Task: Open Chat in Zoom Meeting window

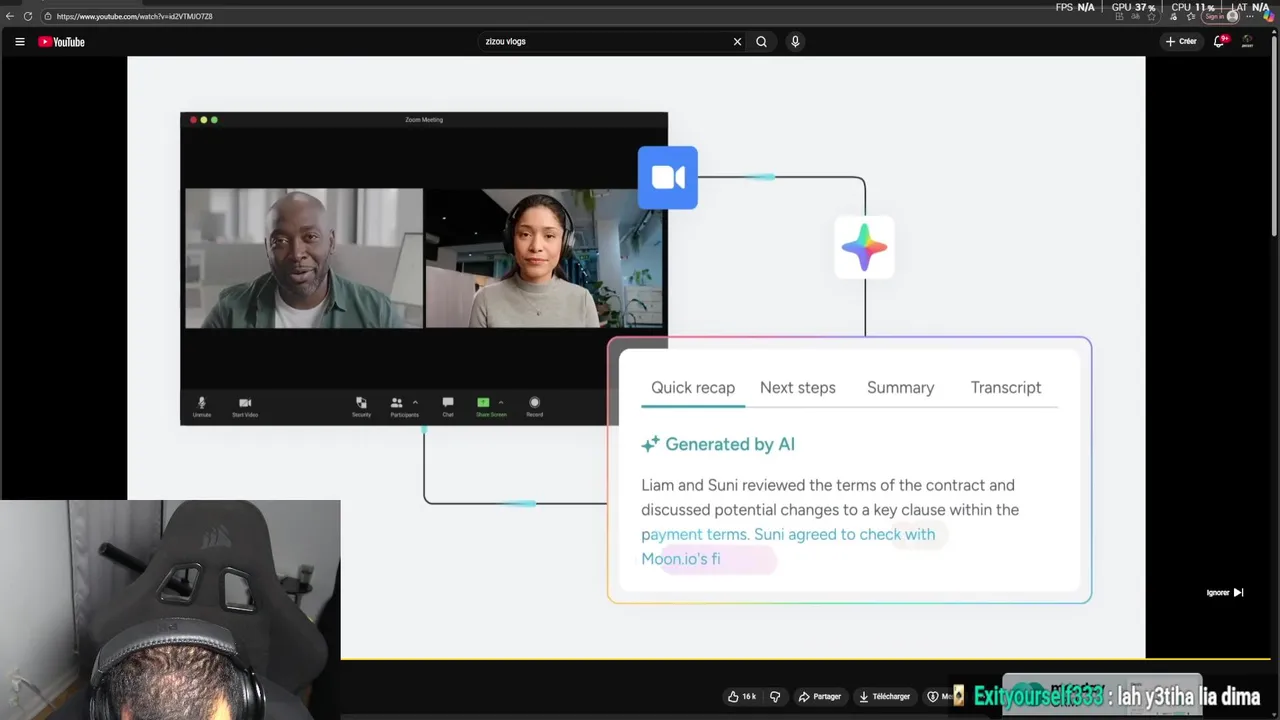Action: pos(448,406)
